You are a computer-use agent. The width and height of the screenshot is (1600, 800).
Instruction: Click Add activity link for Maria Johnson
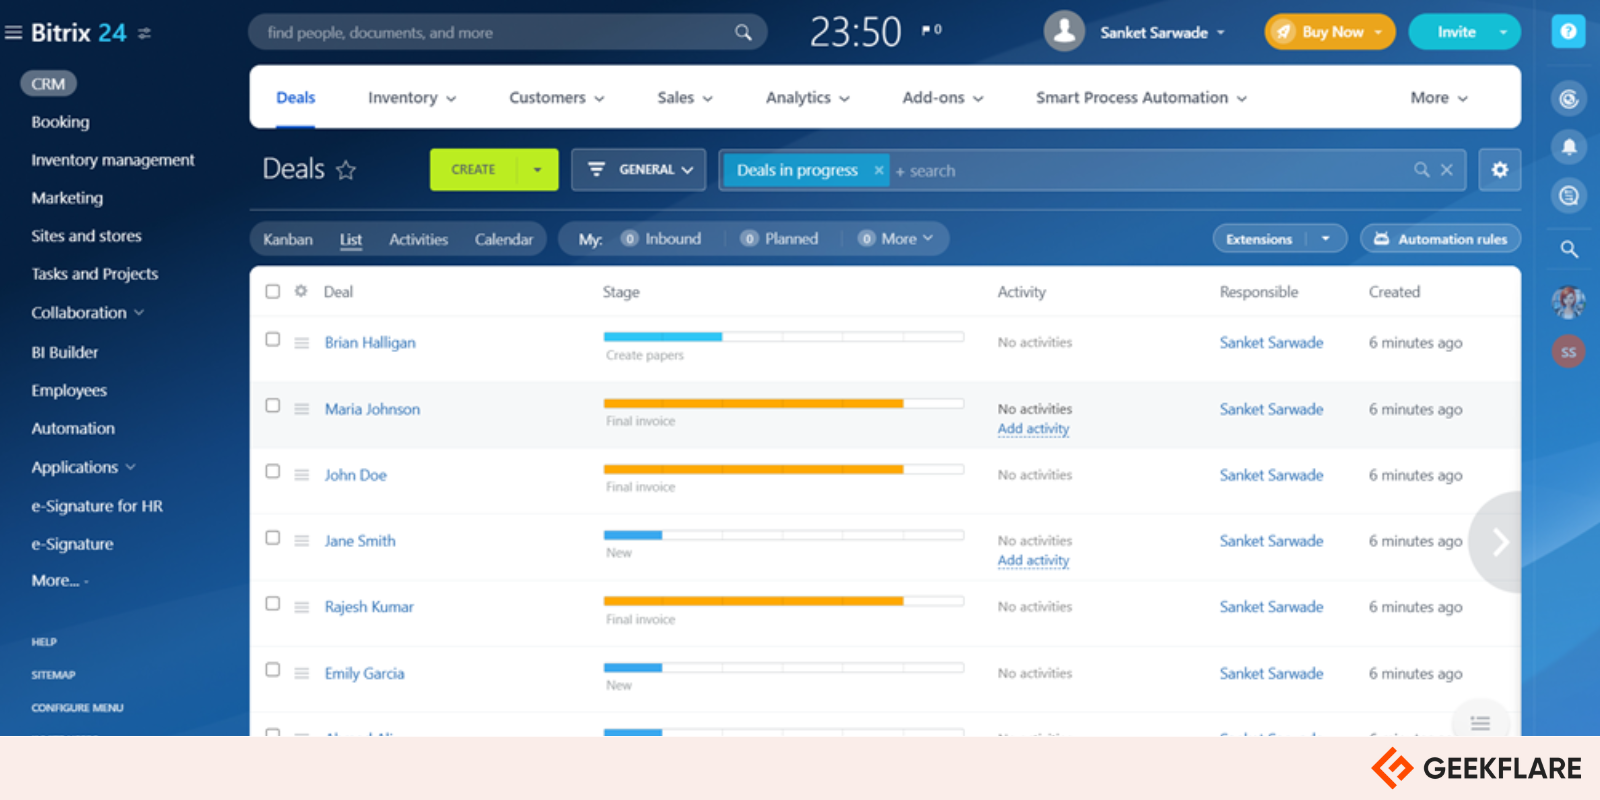coord(1033,429)
